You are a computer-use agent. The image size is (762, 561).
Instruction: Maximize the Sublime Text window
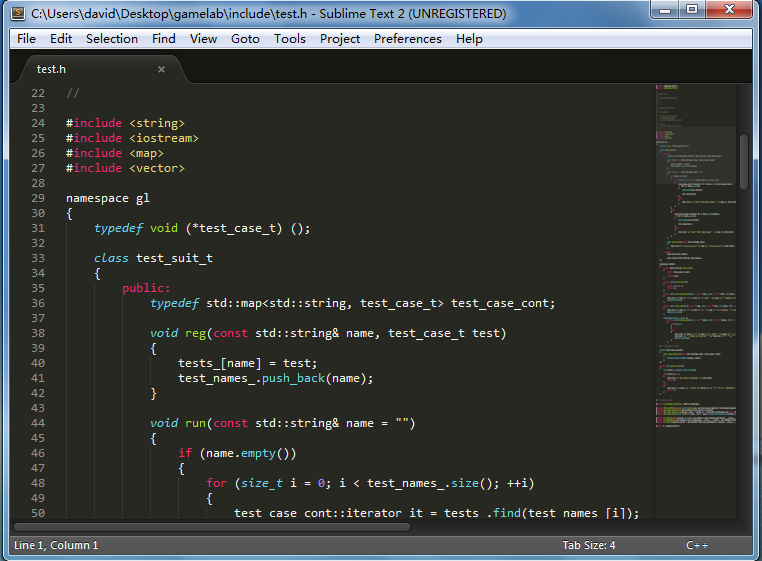pyautogui.click(x=691, y=10)
